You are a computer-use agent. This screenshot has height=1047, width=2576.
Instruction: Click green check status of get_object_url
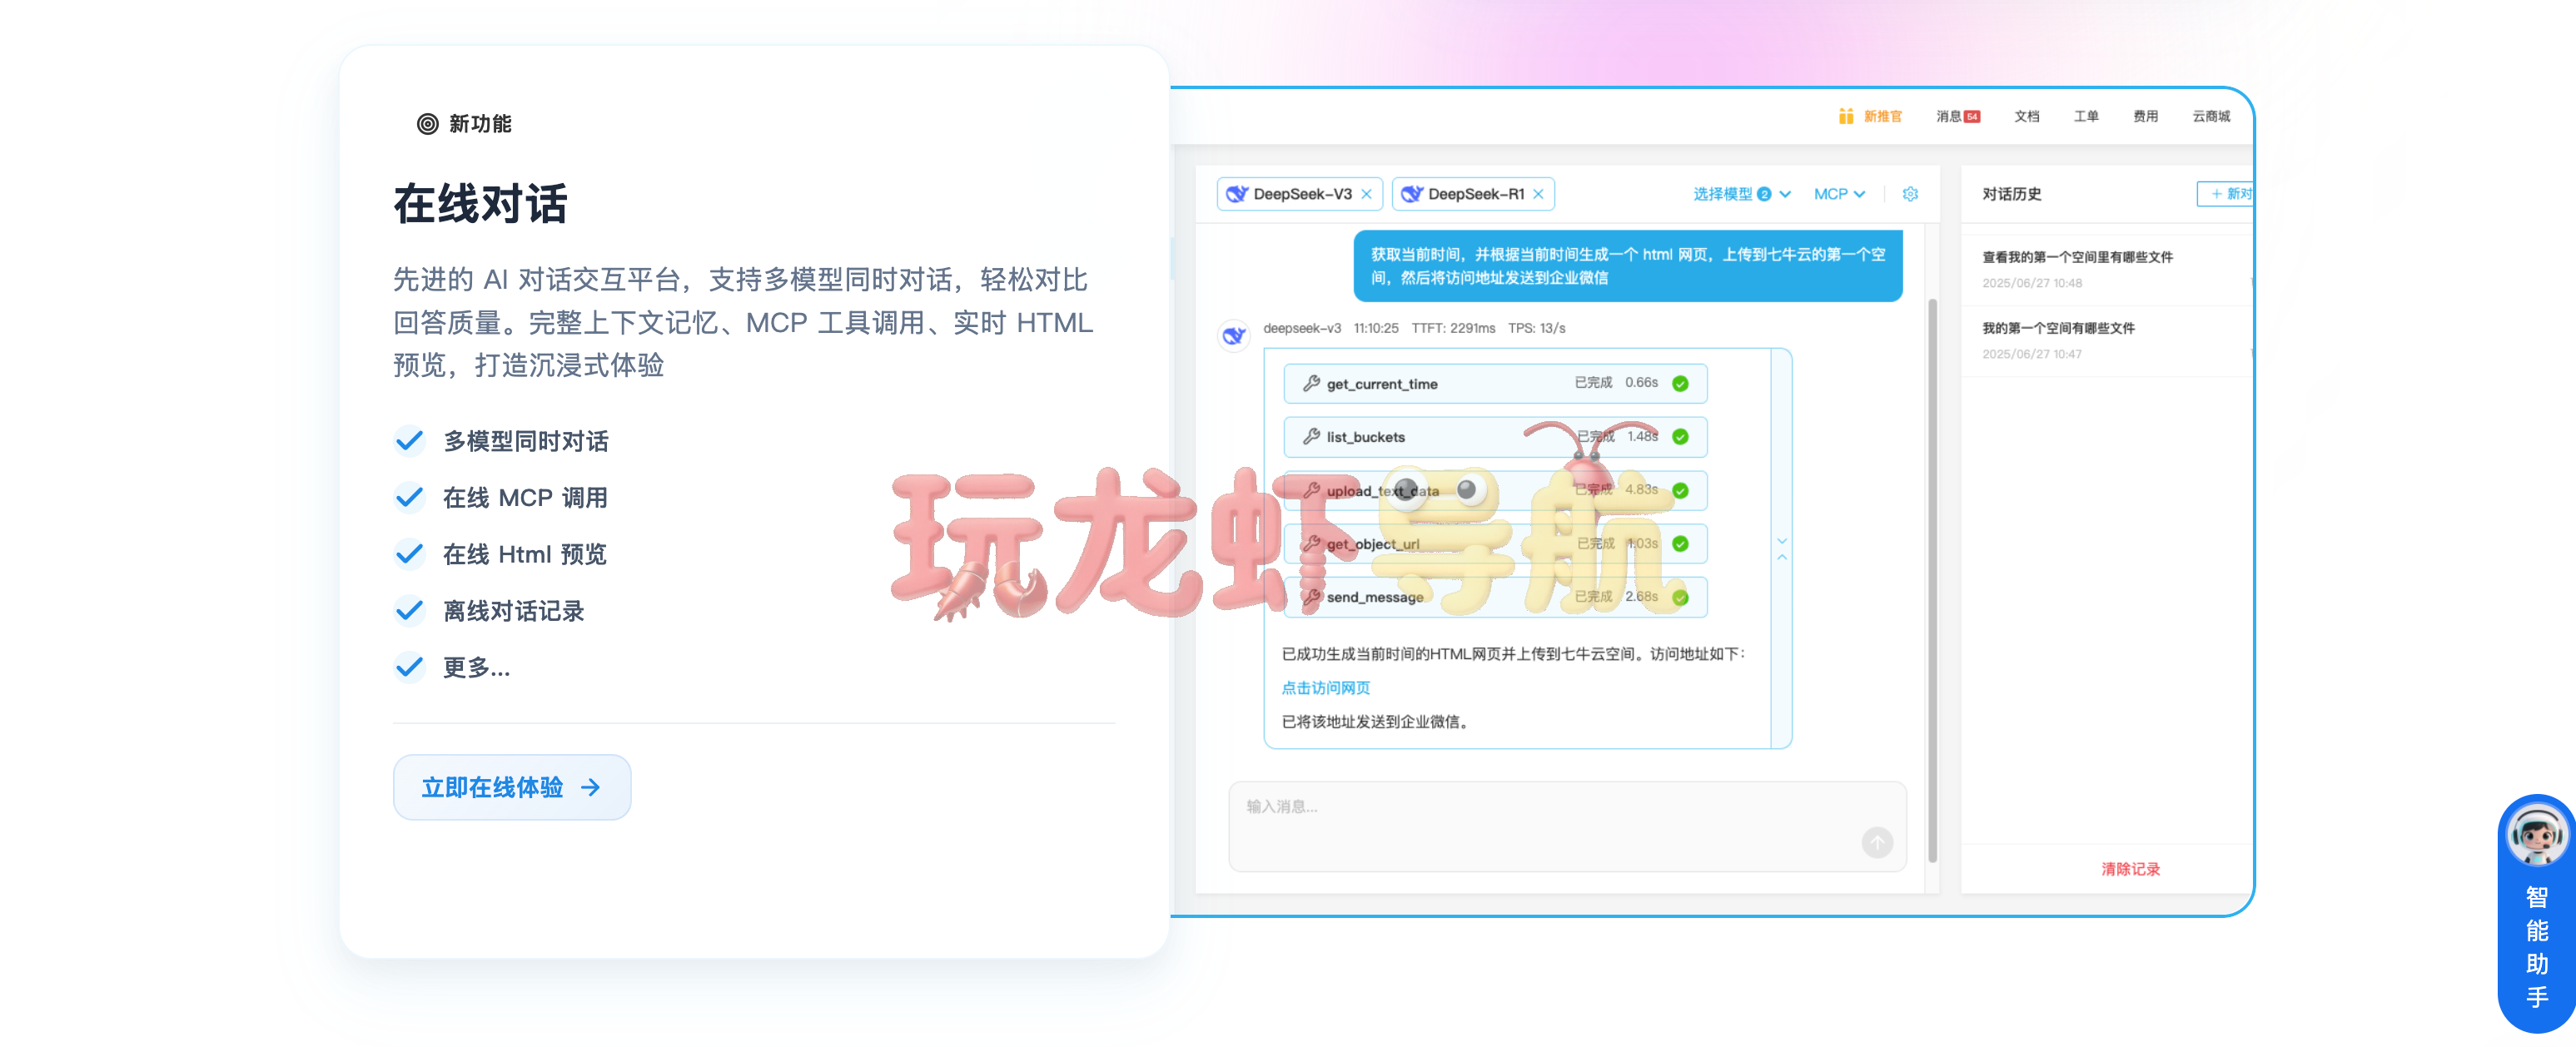pos(1680,543)
